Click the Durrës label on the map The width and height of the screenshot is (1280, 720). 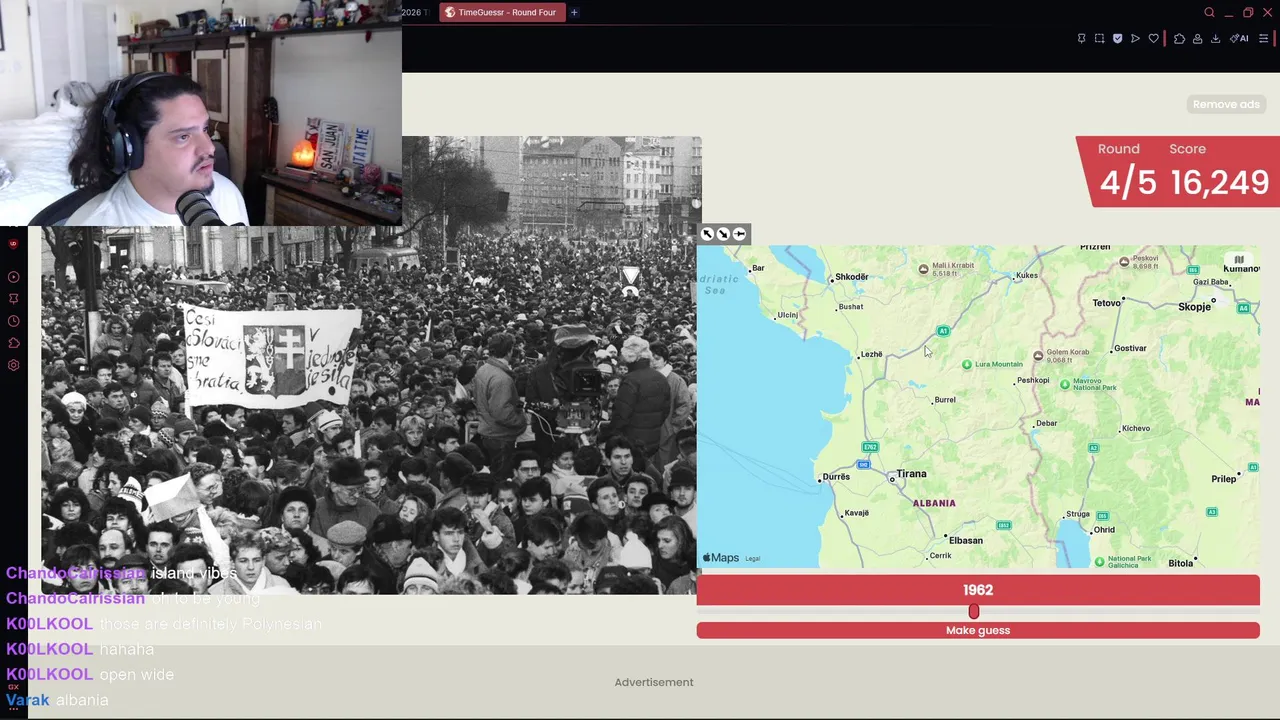click(836, 477)
